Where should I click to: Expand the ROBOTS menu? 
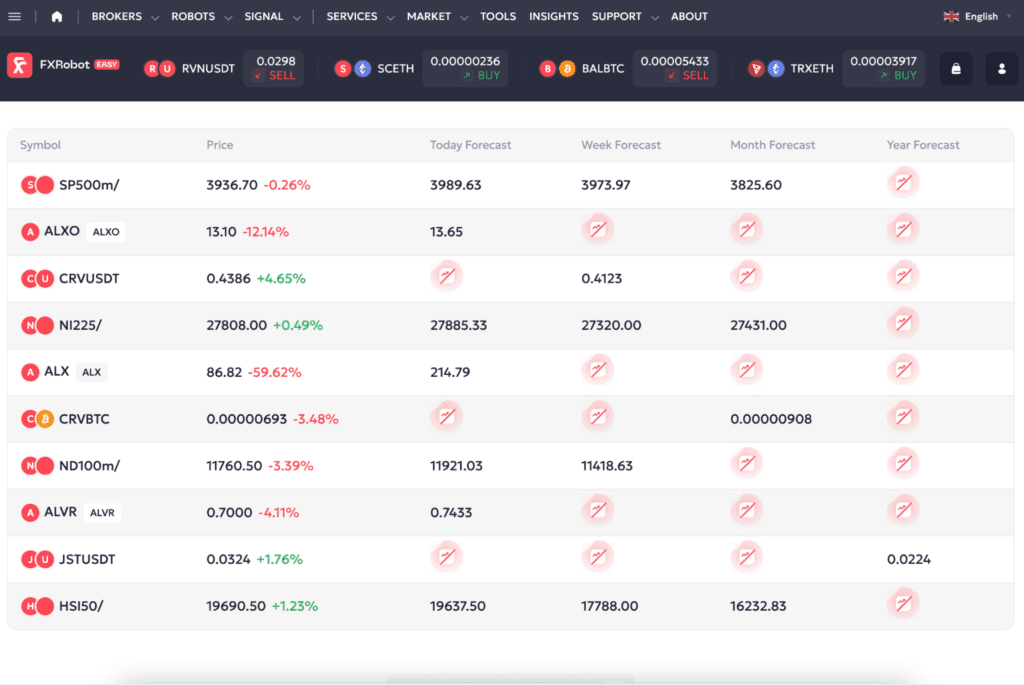pyautogui.click(x=201, y=16)
